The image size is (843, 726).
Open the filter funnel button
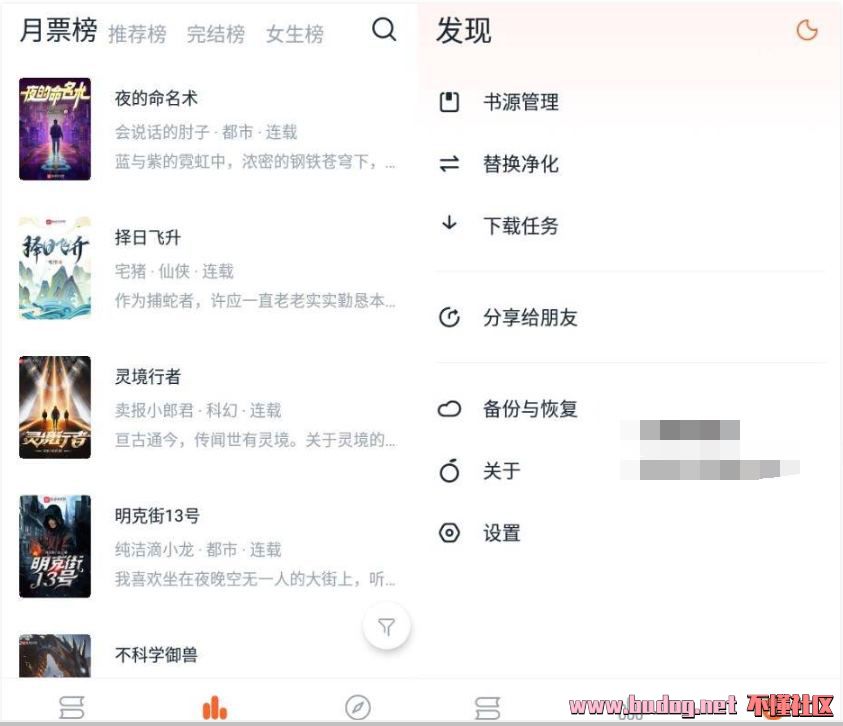click(x=387, y=627)
